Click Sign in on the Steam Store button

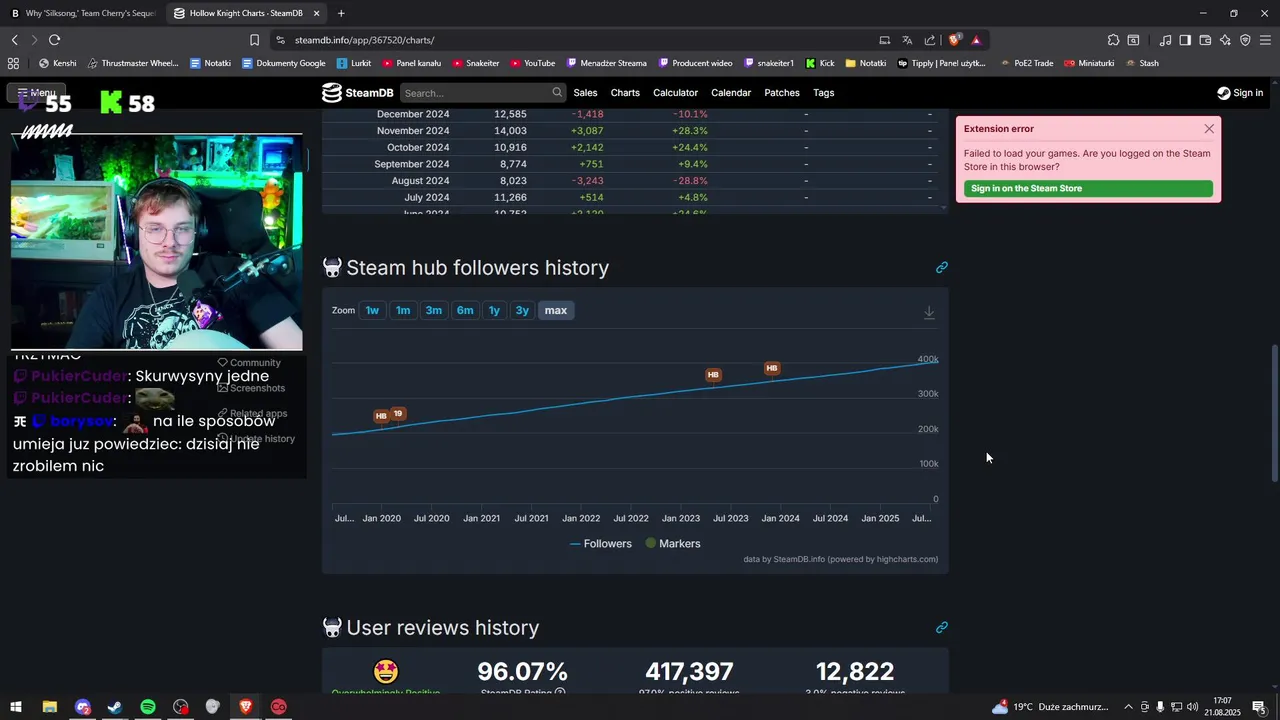1088,188
